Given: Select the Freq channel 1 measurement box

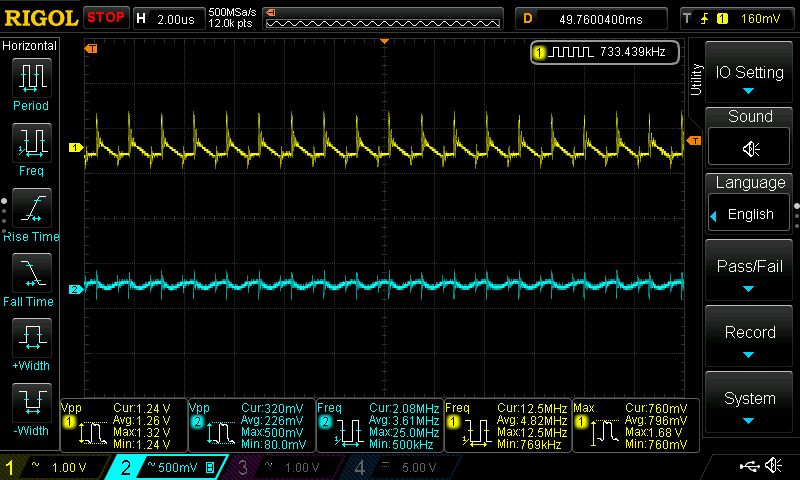Looking at the screenshot, I should (x=508, y=425).
